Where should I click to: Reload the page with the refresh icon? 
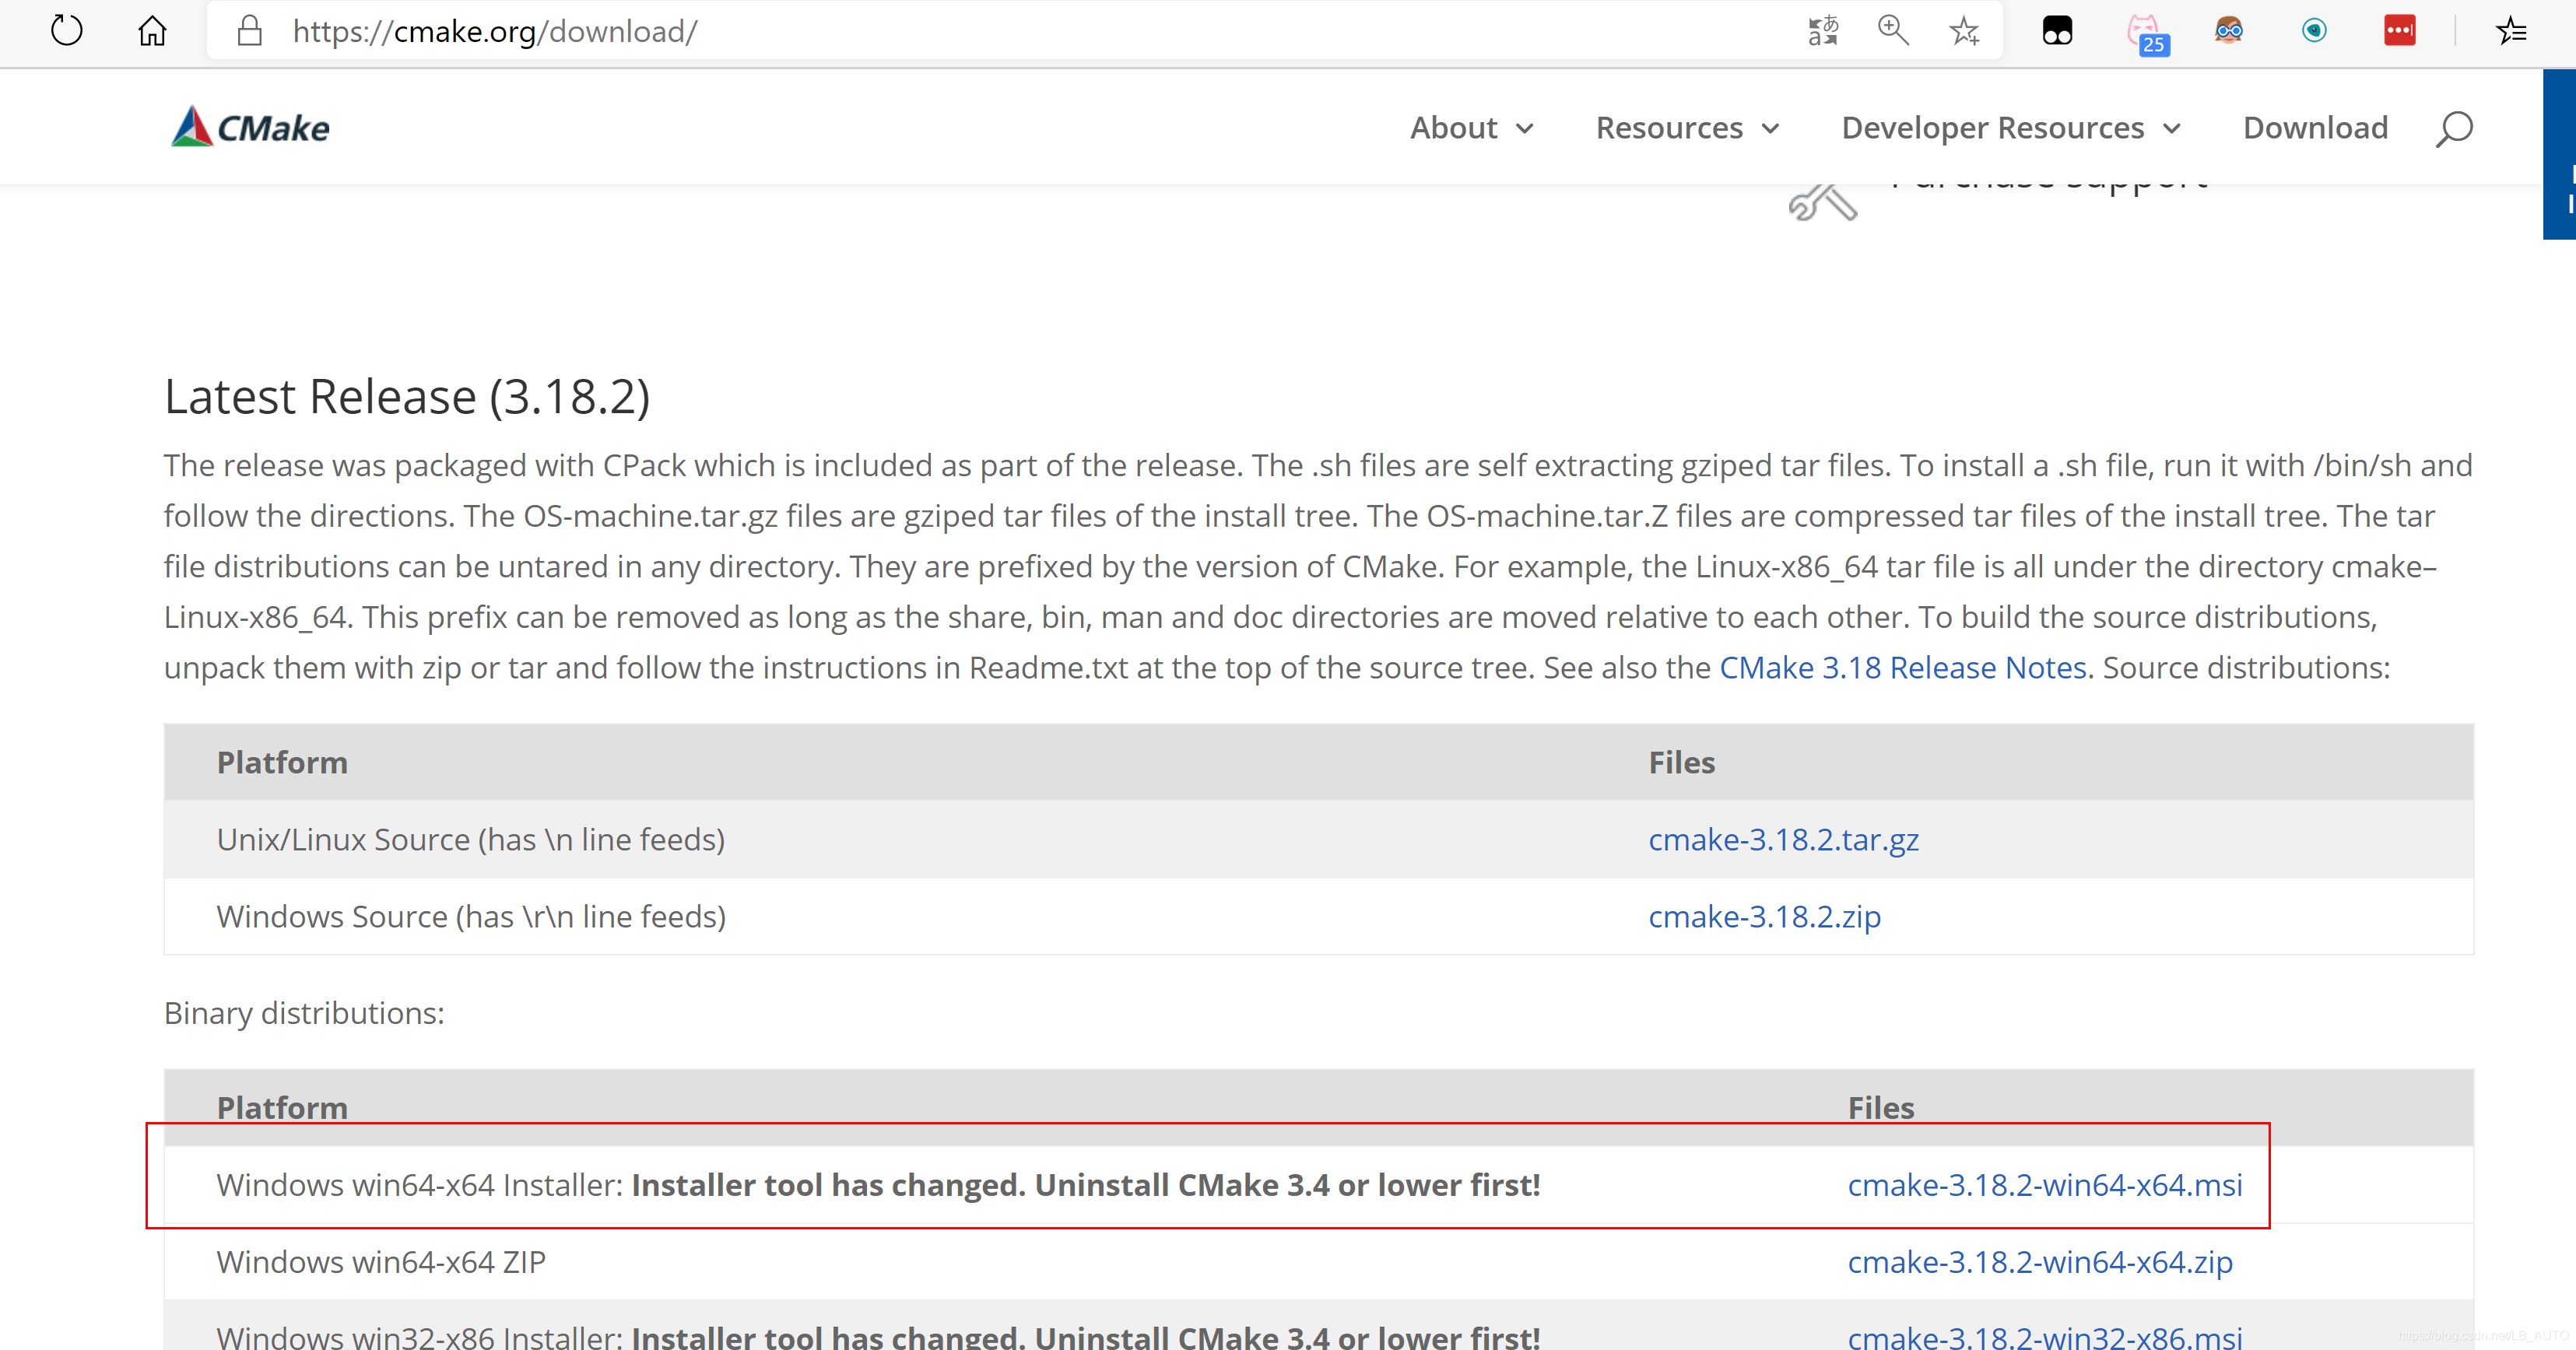pos(67,30)
